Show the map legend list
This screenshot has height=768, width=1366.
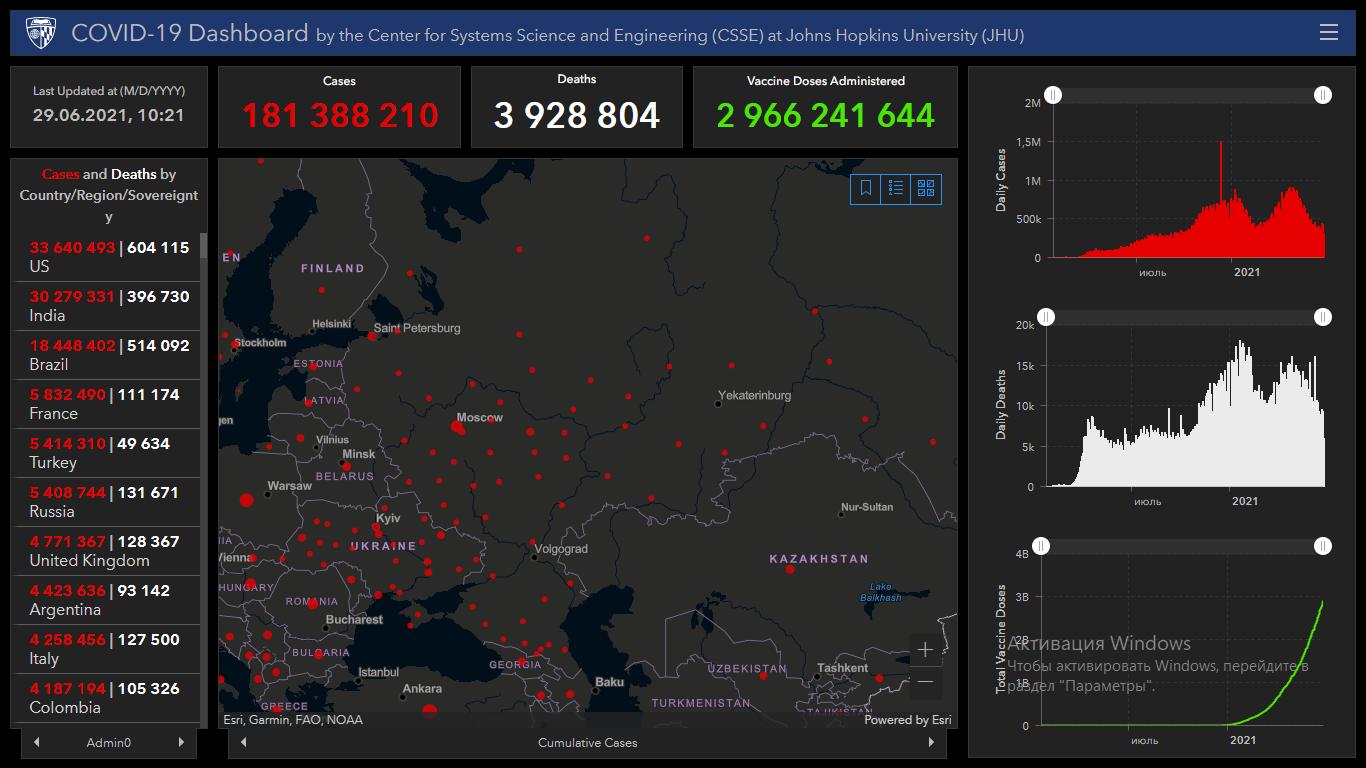896,188
